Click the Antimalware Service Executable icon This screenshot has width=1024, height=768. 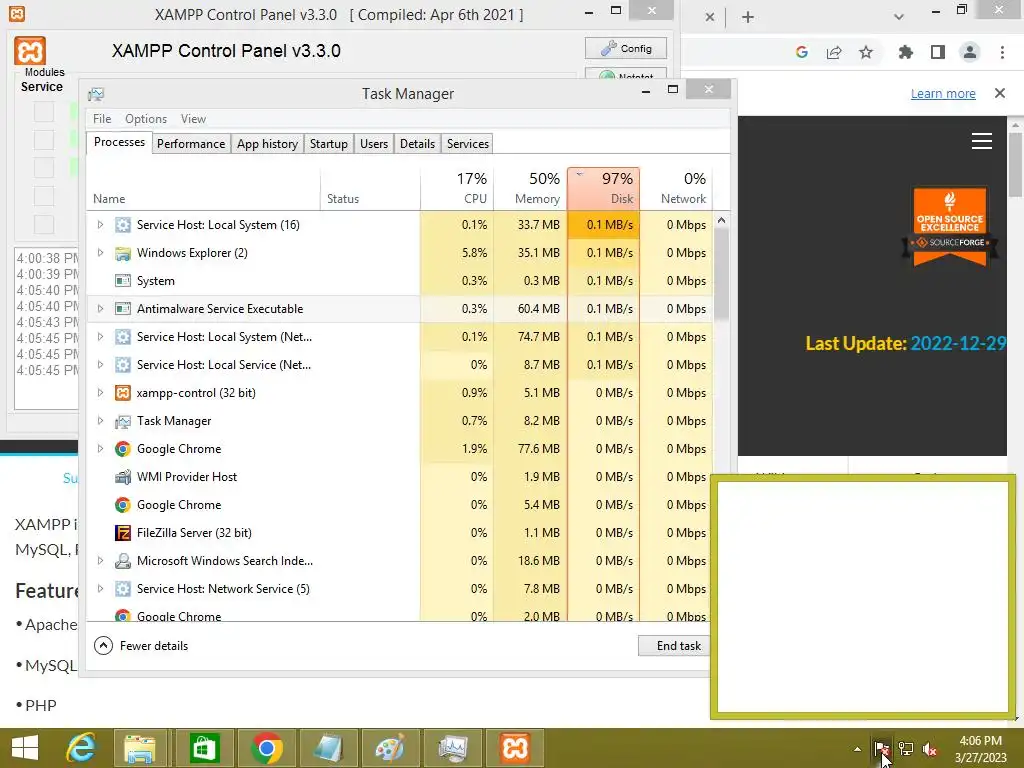(x=123, y=309)
